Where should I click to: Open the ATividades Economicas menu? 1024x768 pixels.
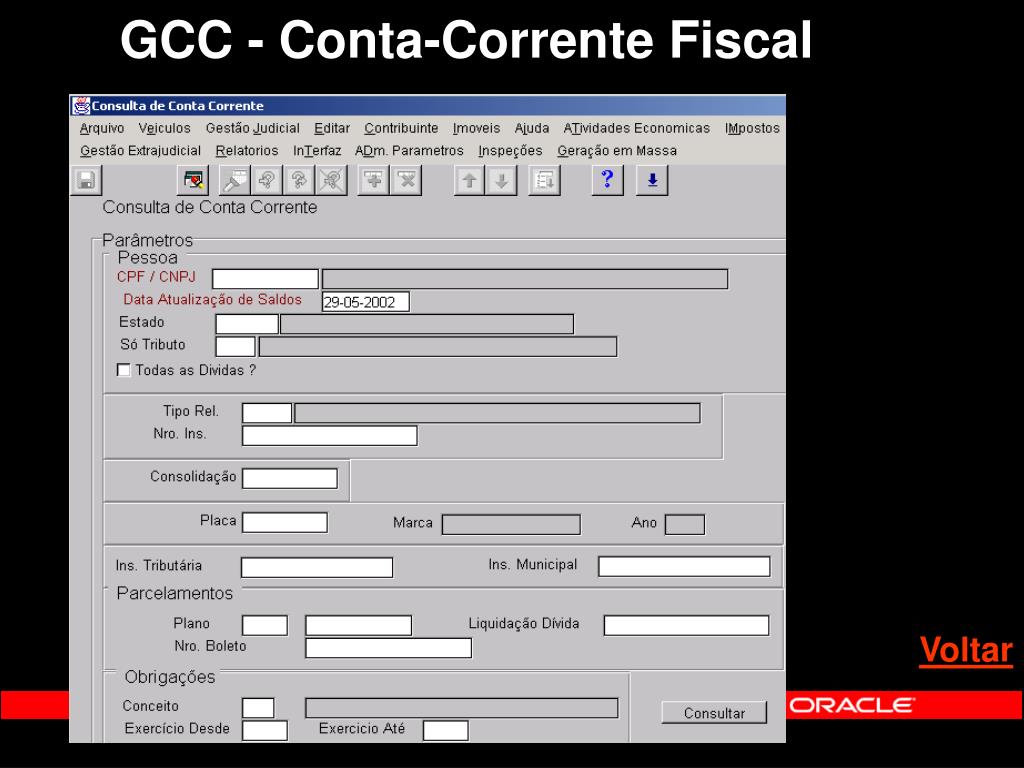pyautogui.click(x=637, y=129)
